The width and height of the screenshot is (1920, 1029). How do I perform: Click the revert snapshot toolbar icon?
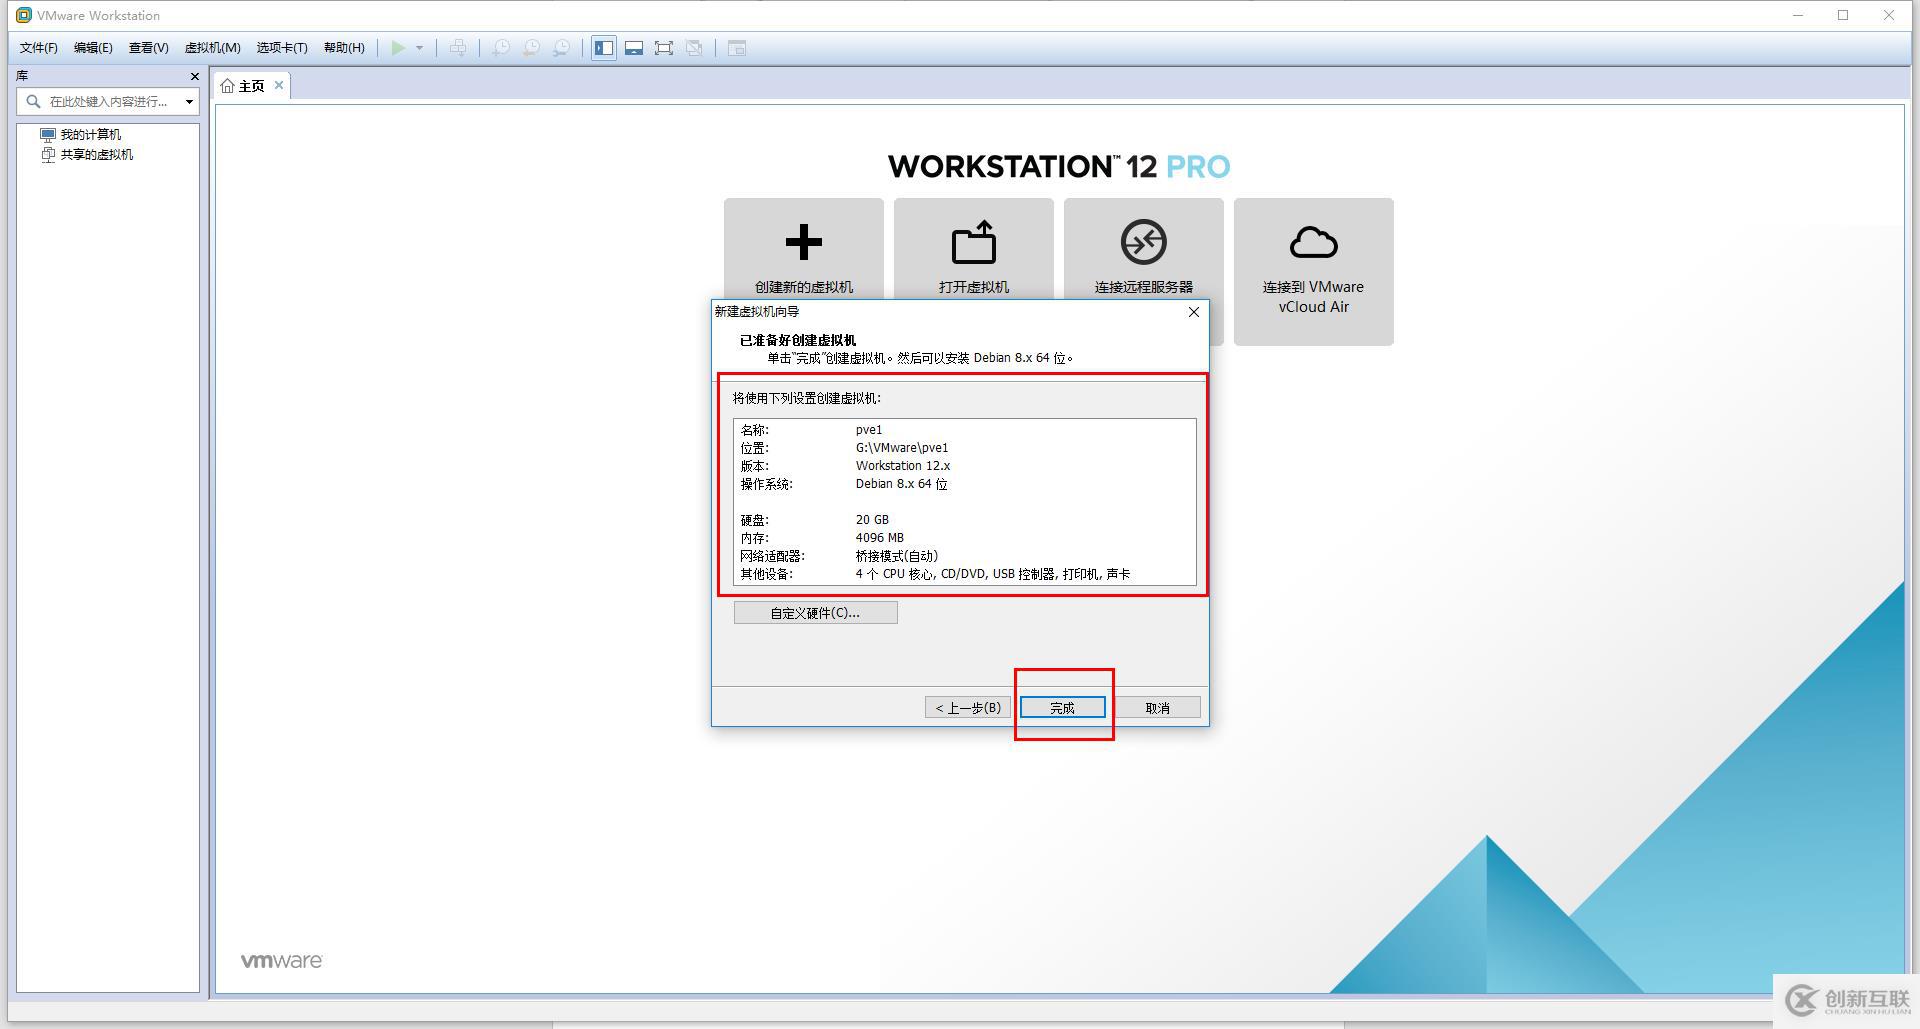click(531, 47)
